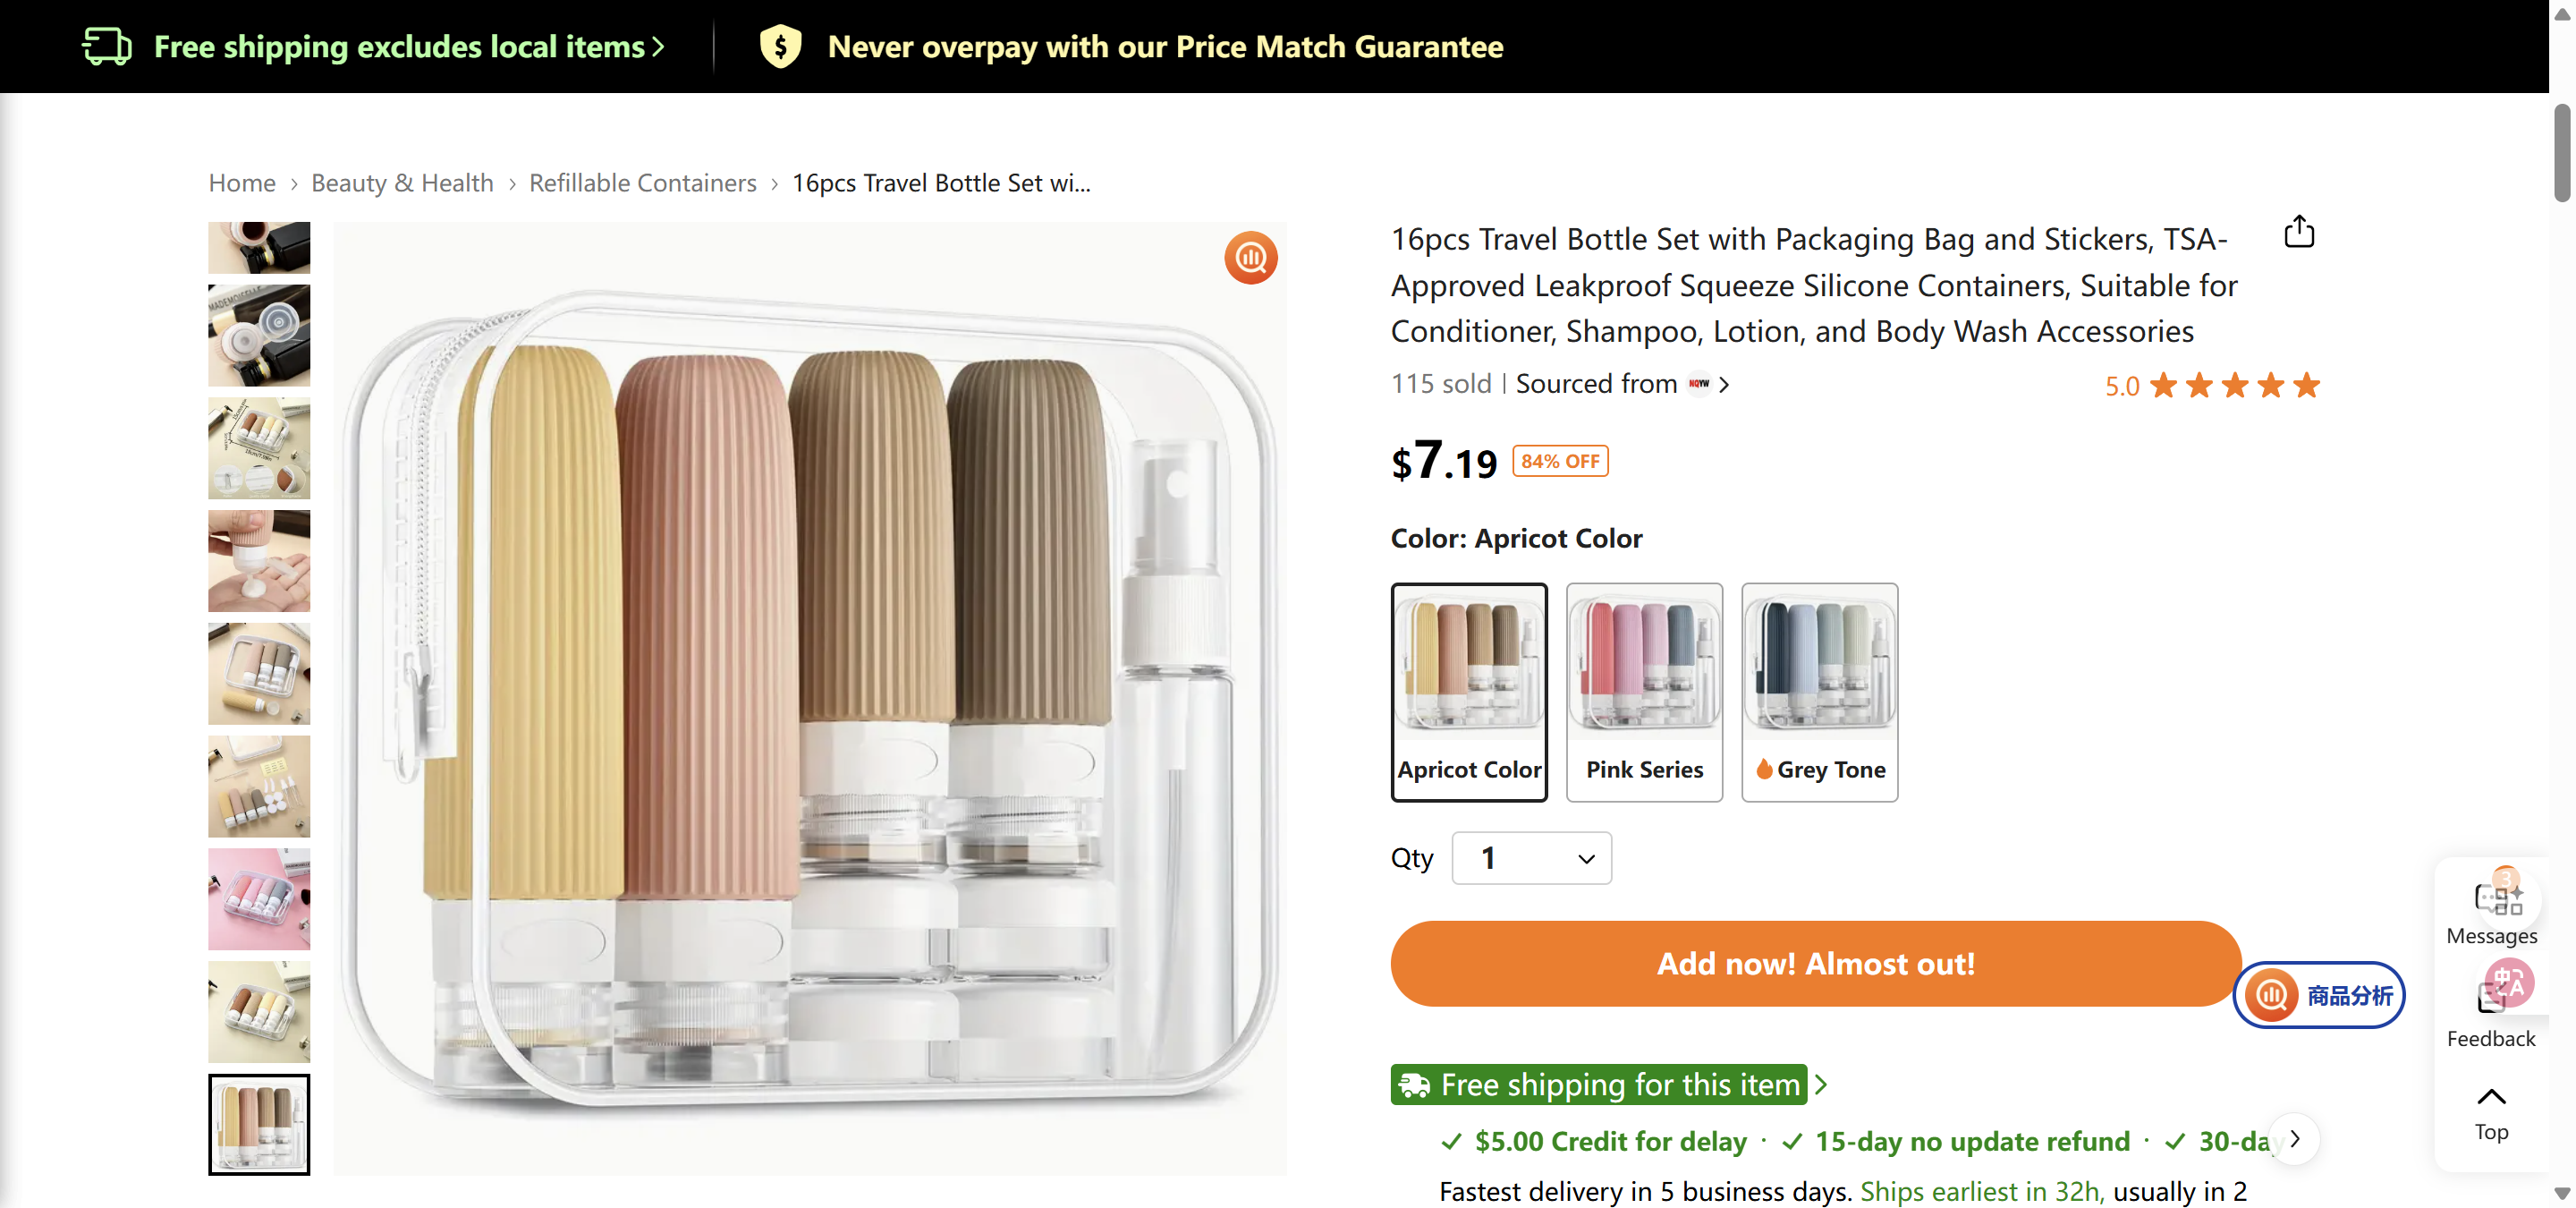Viewport: 2576px width, 1208px height.
Task: Navigate to Refillable Containers breadcrumb
Action: click(x=643, y=182)
